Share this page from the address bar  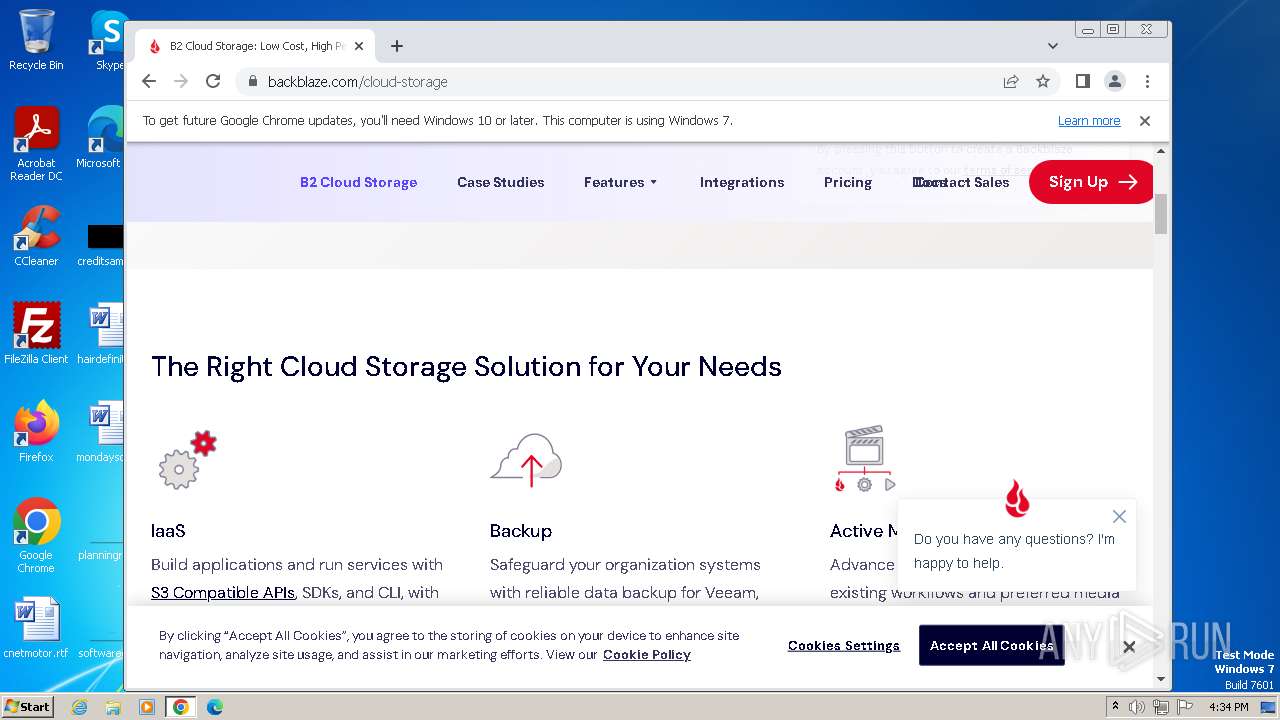[1011, 81]
